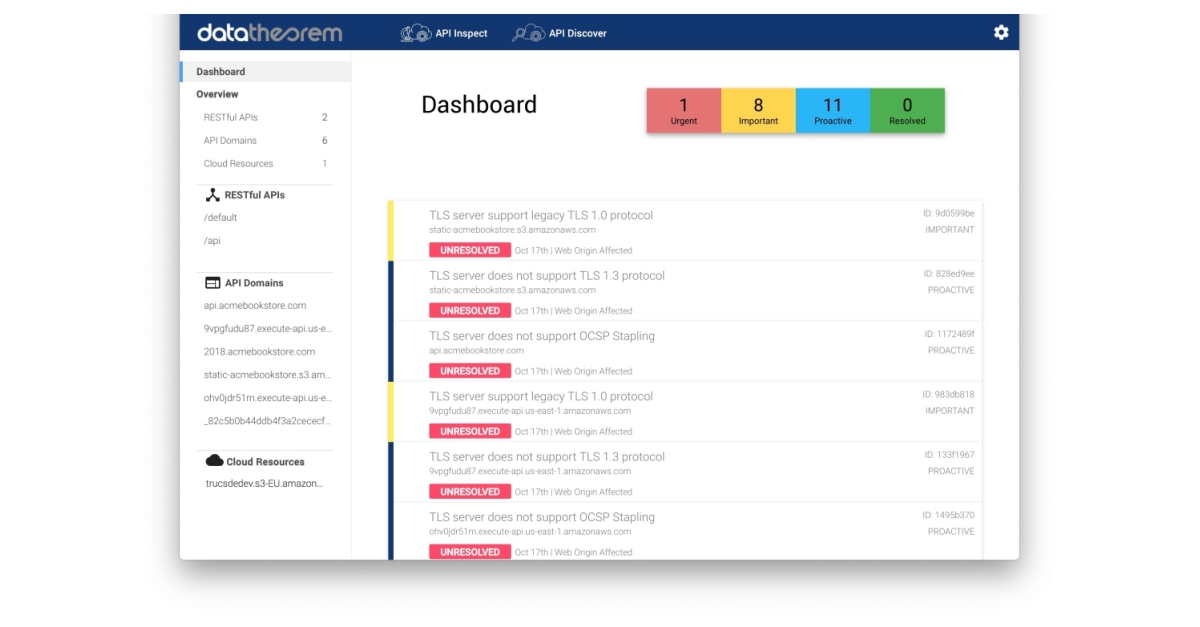This screenshot has width=1200, height=627.
Task: Open the /api RESTful API entry
Action: 212,241
